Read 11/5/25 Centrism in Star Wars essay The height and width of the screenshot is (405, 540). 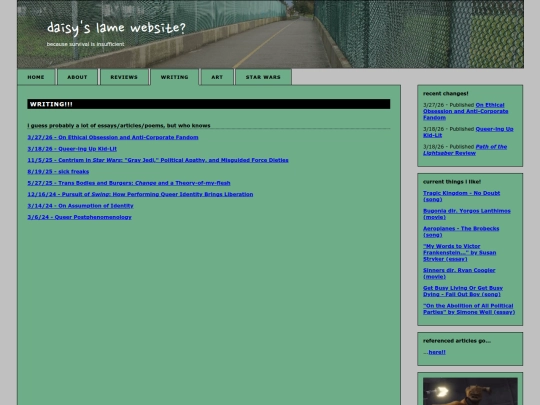click(x=158, y=160)
